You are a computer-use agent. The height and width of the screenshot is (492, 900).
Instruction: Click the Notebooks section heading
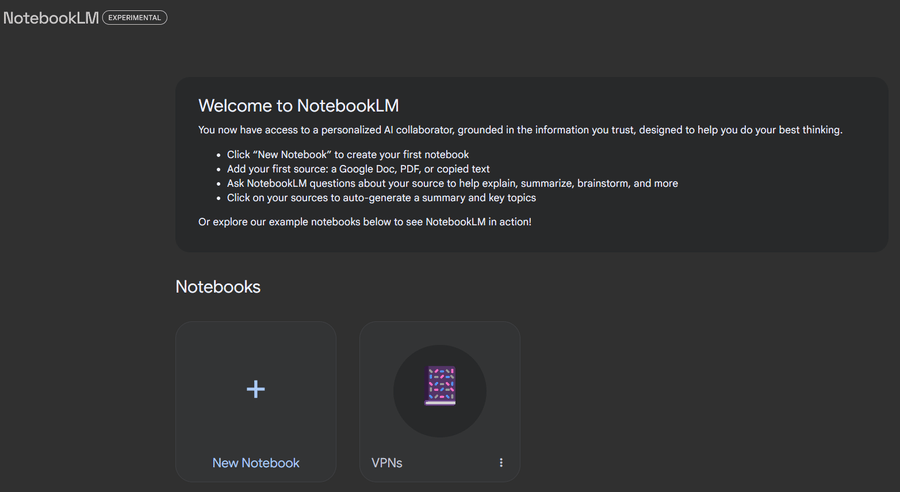coord(218,287)
